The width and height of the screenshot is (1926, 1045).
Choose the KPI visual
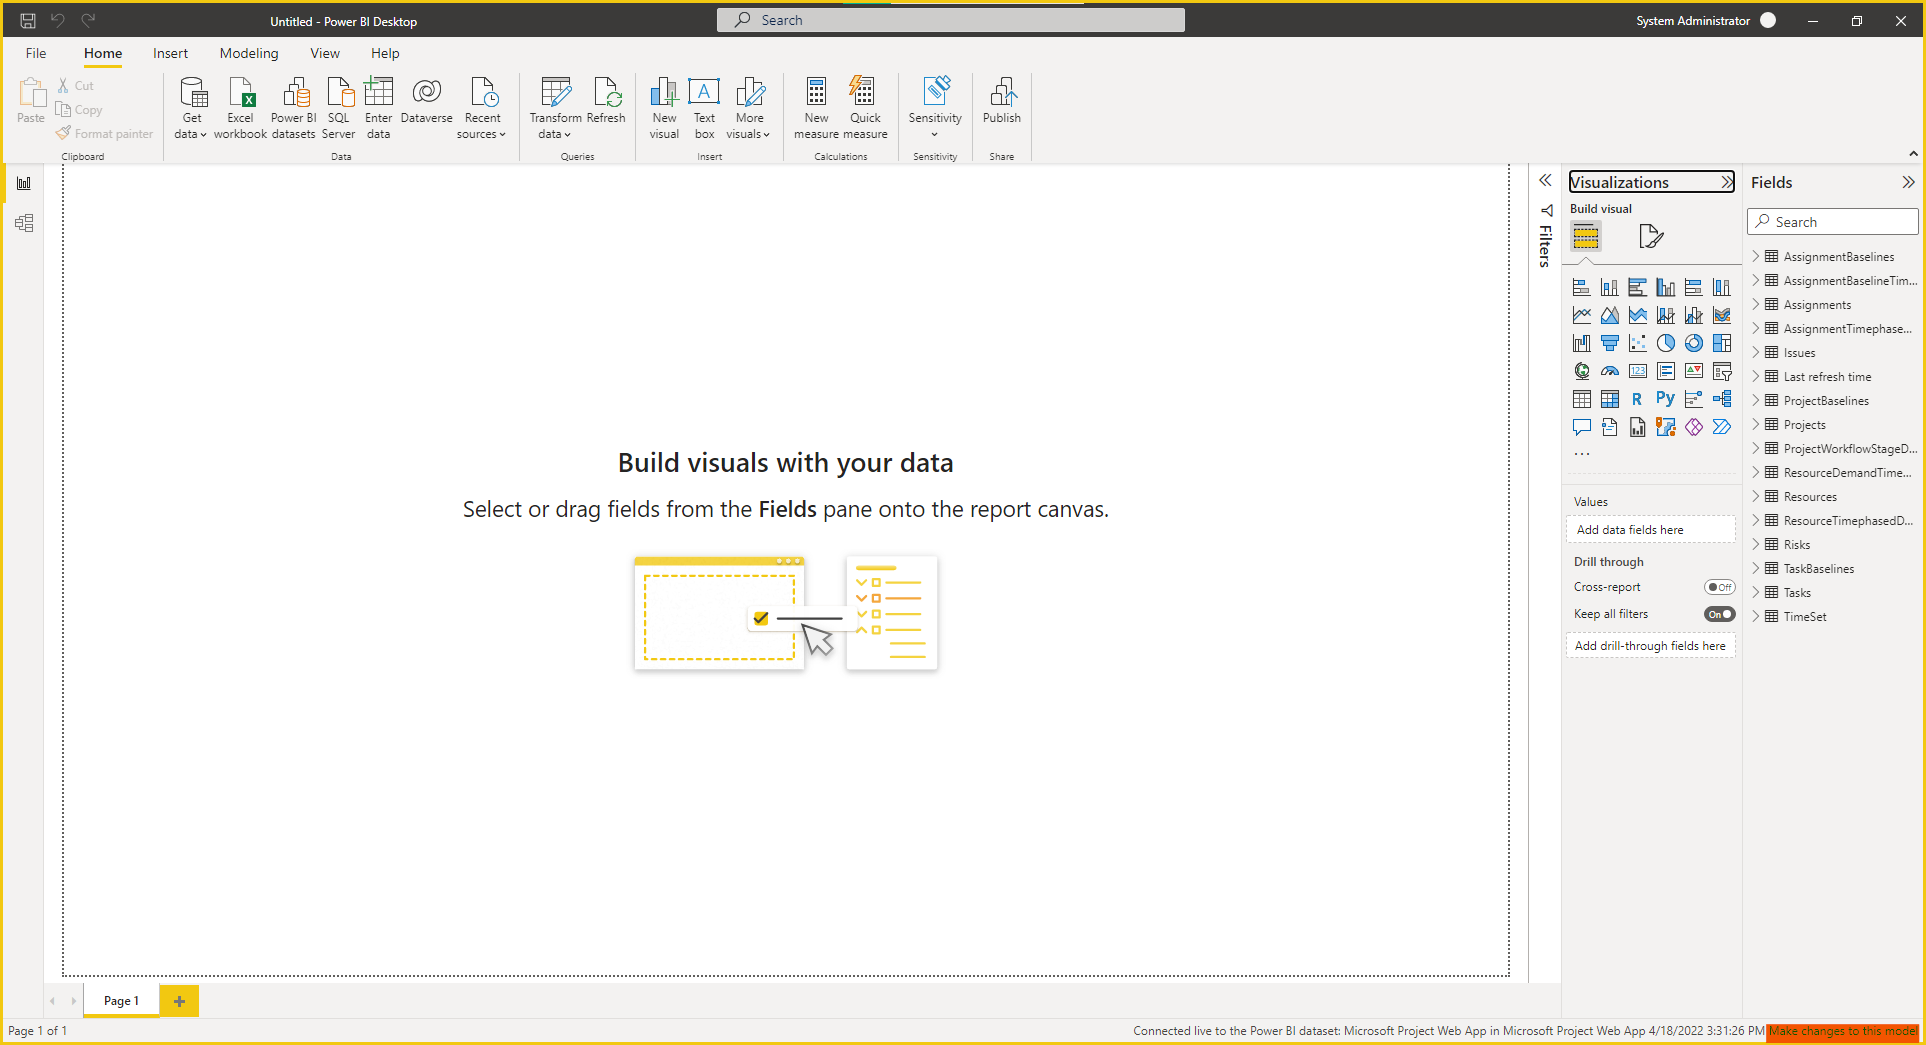point(1693,371)
